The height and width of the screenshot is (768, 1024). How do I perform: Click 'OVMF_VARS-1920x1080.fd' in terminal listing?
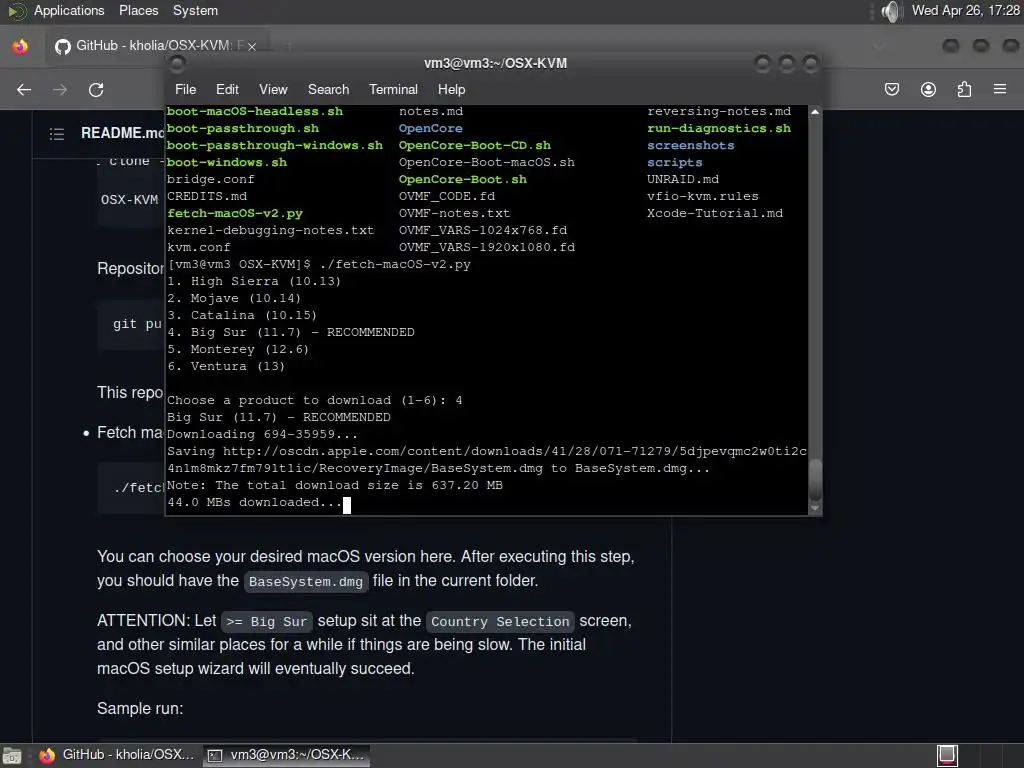point(487,248)
